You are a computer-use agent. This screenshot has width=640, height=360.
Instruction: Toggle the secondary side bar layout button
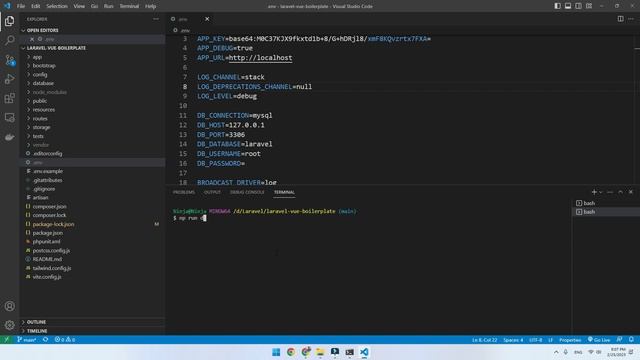pos(578,6)
